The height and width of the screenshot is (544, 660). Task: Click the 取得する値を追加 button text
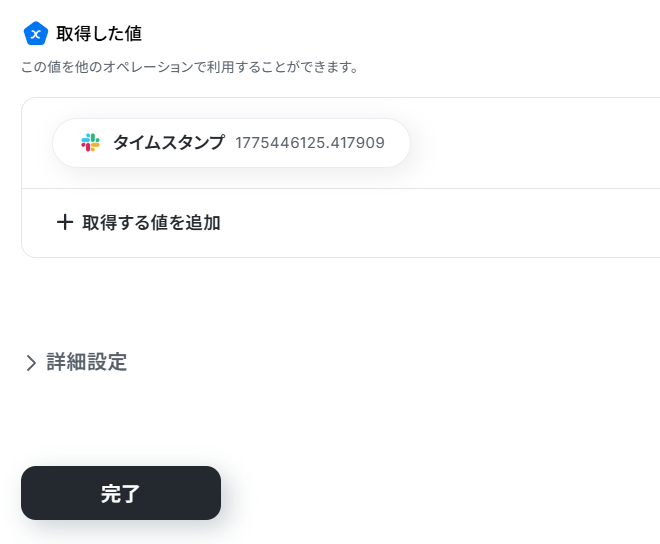click(x=151, y=223)
